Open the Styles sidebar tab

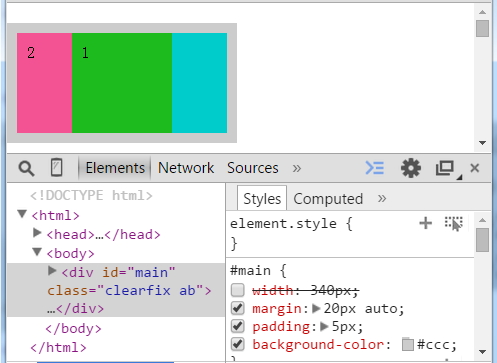(x=262, y=199)
